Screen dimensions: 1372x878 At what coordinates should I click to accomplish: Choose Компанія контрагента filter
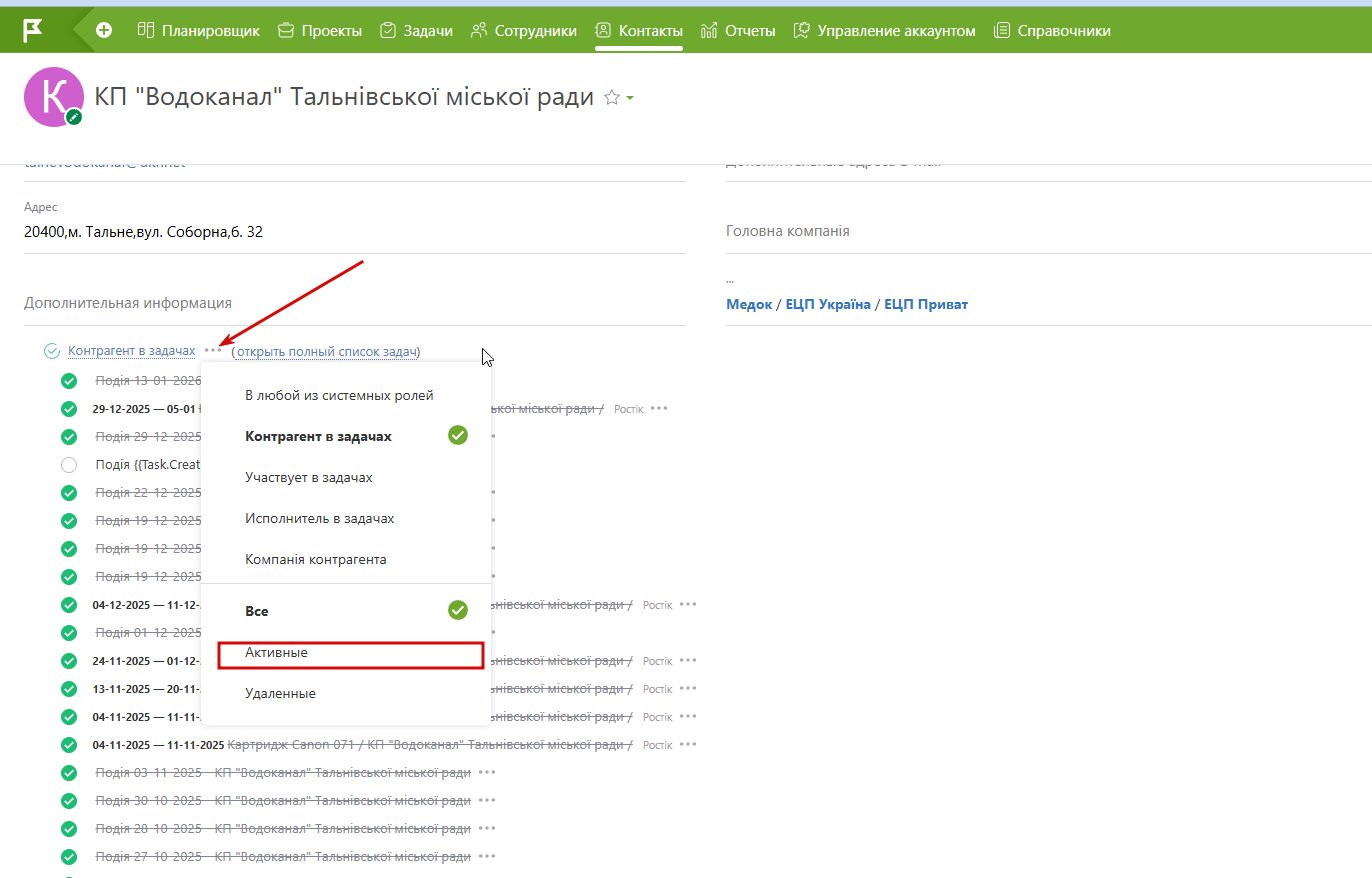[x=346, y=559]
